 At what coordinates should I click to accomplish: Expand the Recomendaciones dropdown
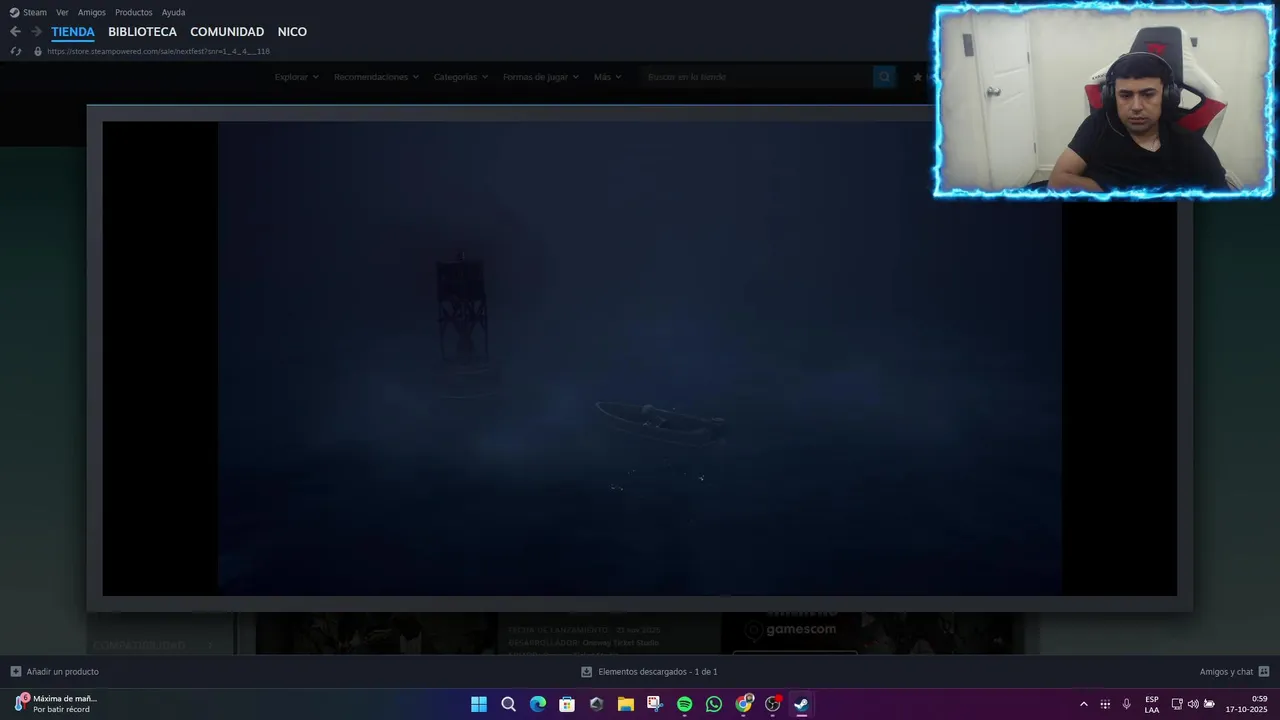(x=376, y=77)
